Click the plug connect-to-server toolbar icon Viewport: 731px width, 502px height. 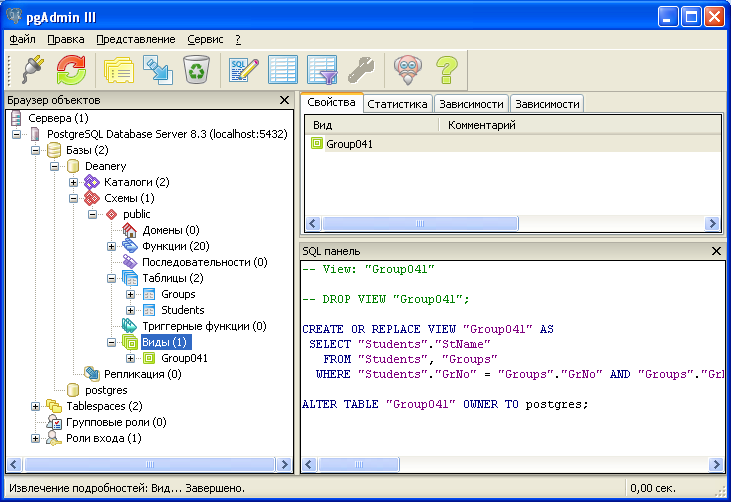(x=33, y=69)
